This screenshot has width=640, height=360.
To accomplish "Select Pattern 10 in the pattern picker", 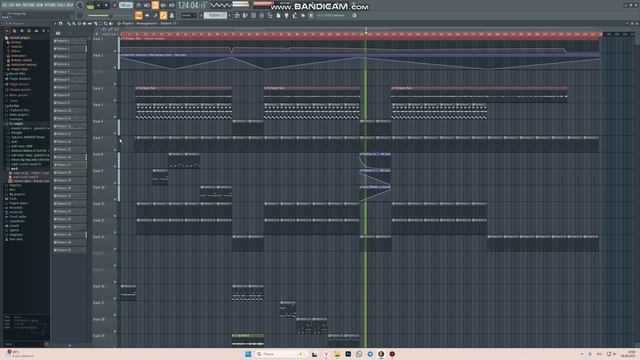I will point(69,111).
